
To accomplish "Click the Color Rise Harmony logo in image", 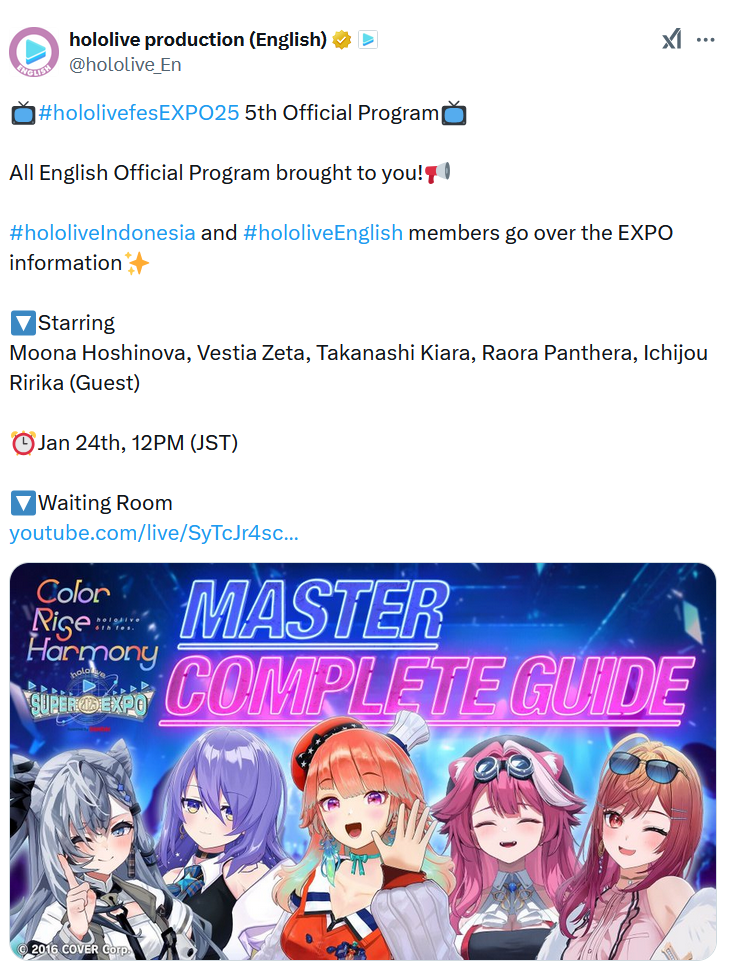I will (91, 624).
